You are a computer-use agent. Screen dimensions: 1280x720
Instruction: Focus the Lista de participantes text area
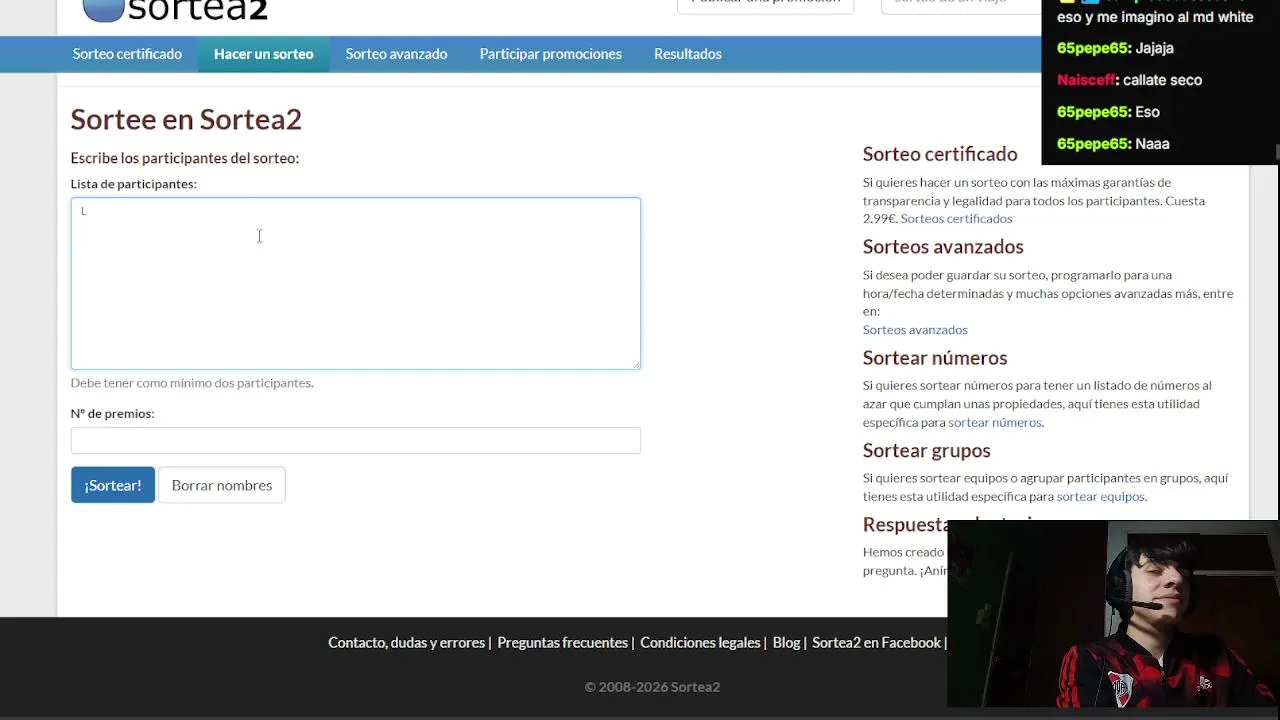tap(356, 283)
